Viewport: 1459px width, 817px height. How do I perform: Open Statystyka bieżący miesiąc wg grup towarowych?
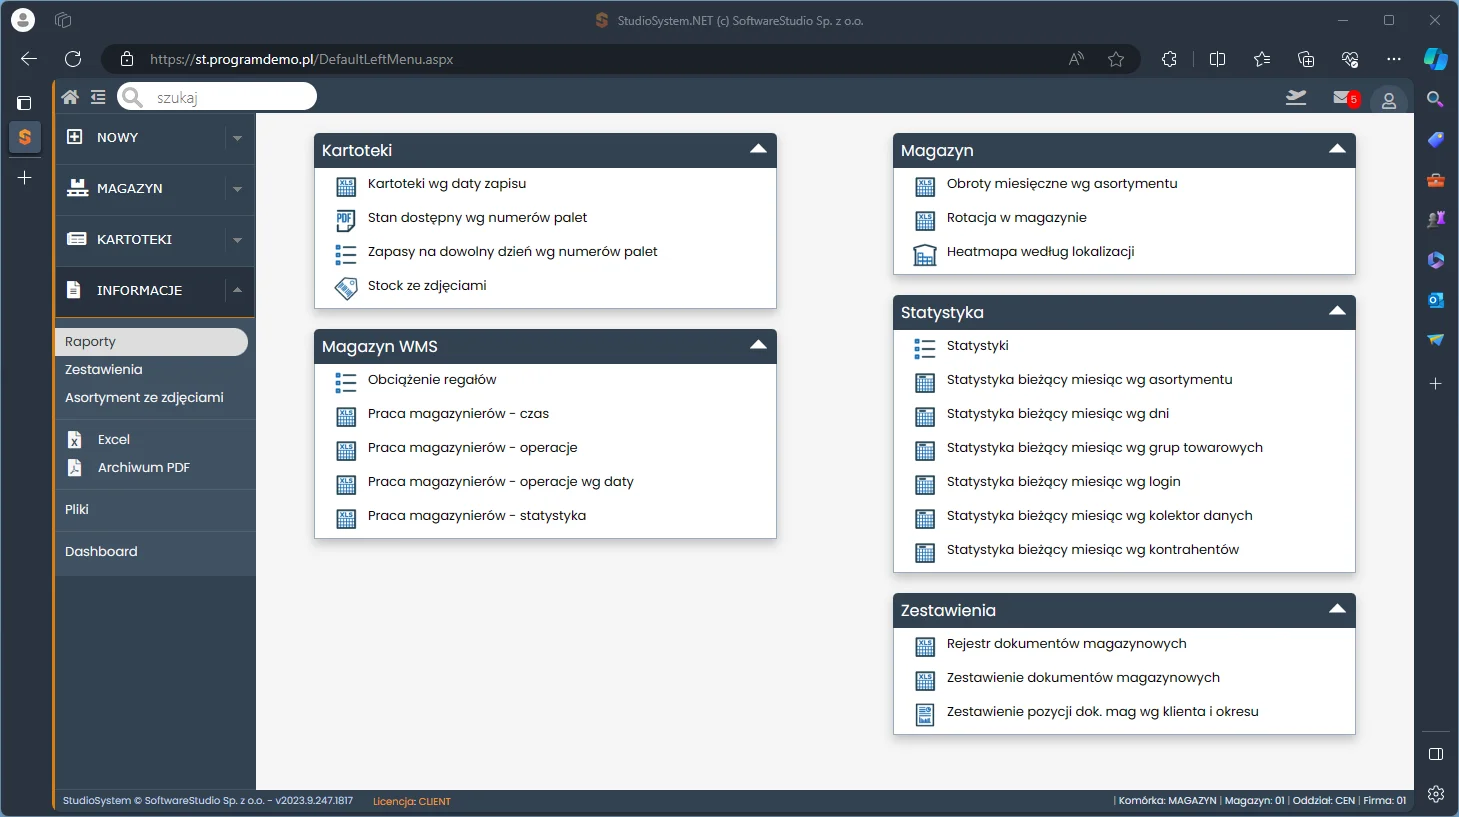1105,448
